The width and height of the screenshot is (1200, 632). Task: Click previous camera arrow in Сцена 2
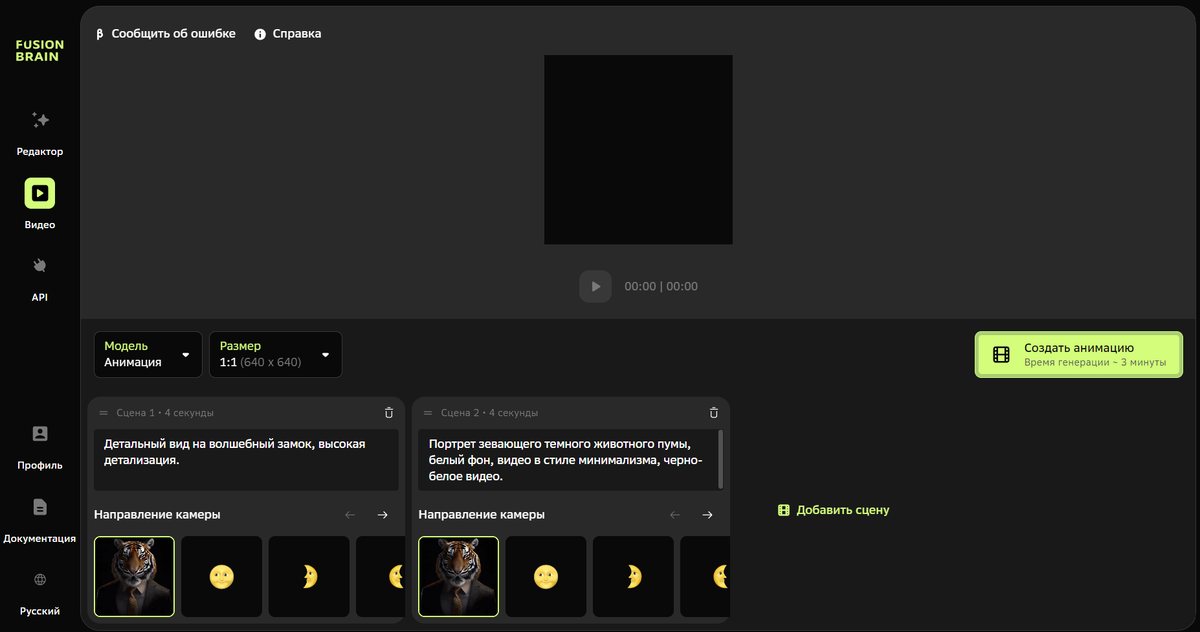click(x=675, y=515)
